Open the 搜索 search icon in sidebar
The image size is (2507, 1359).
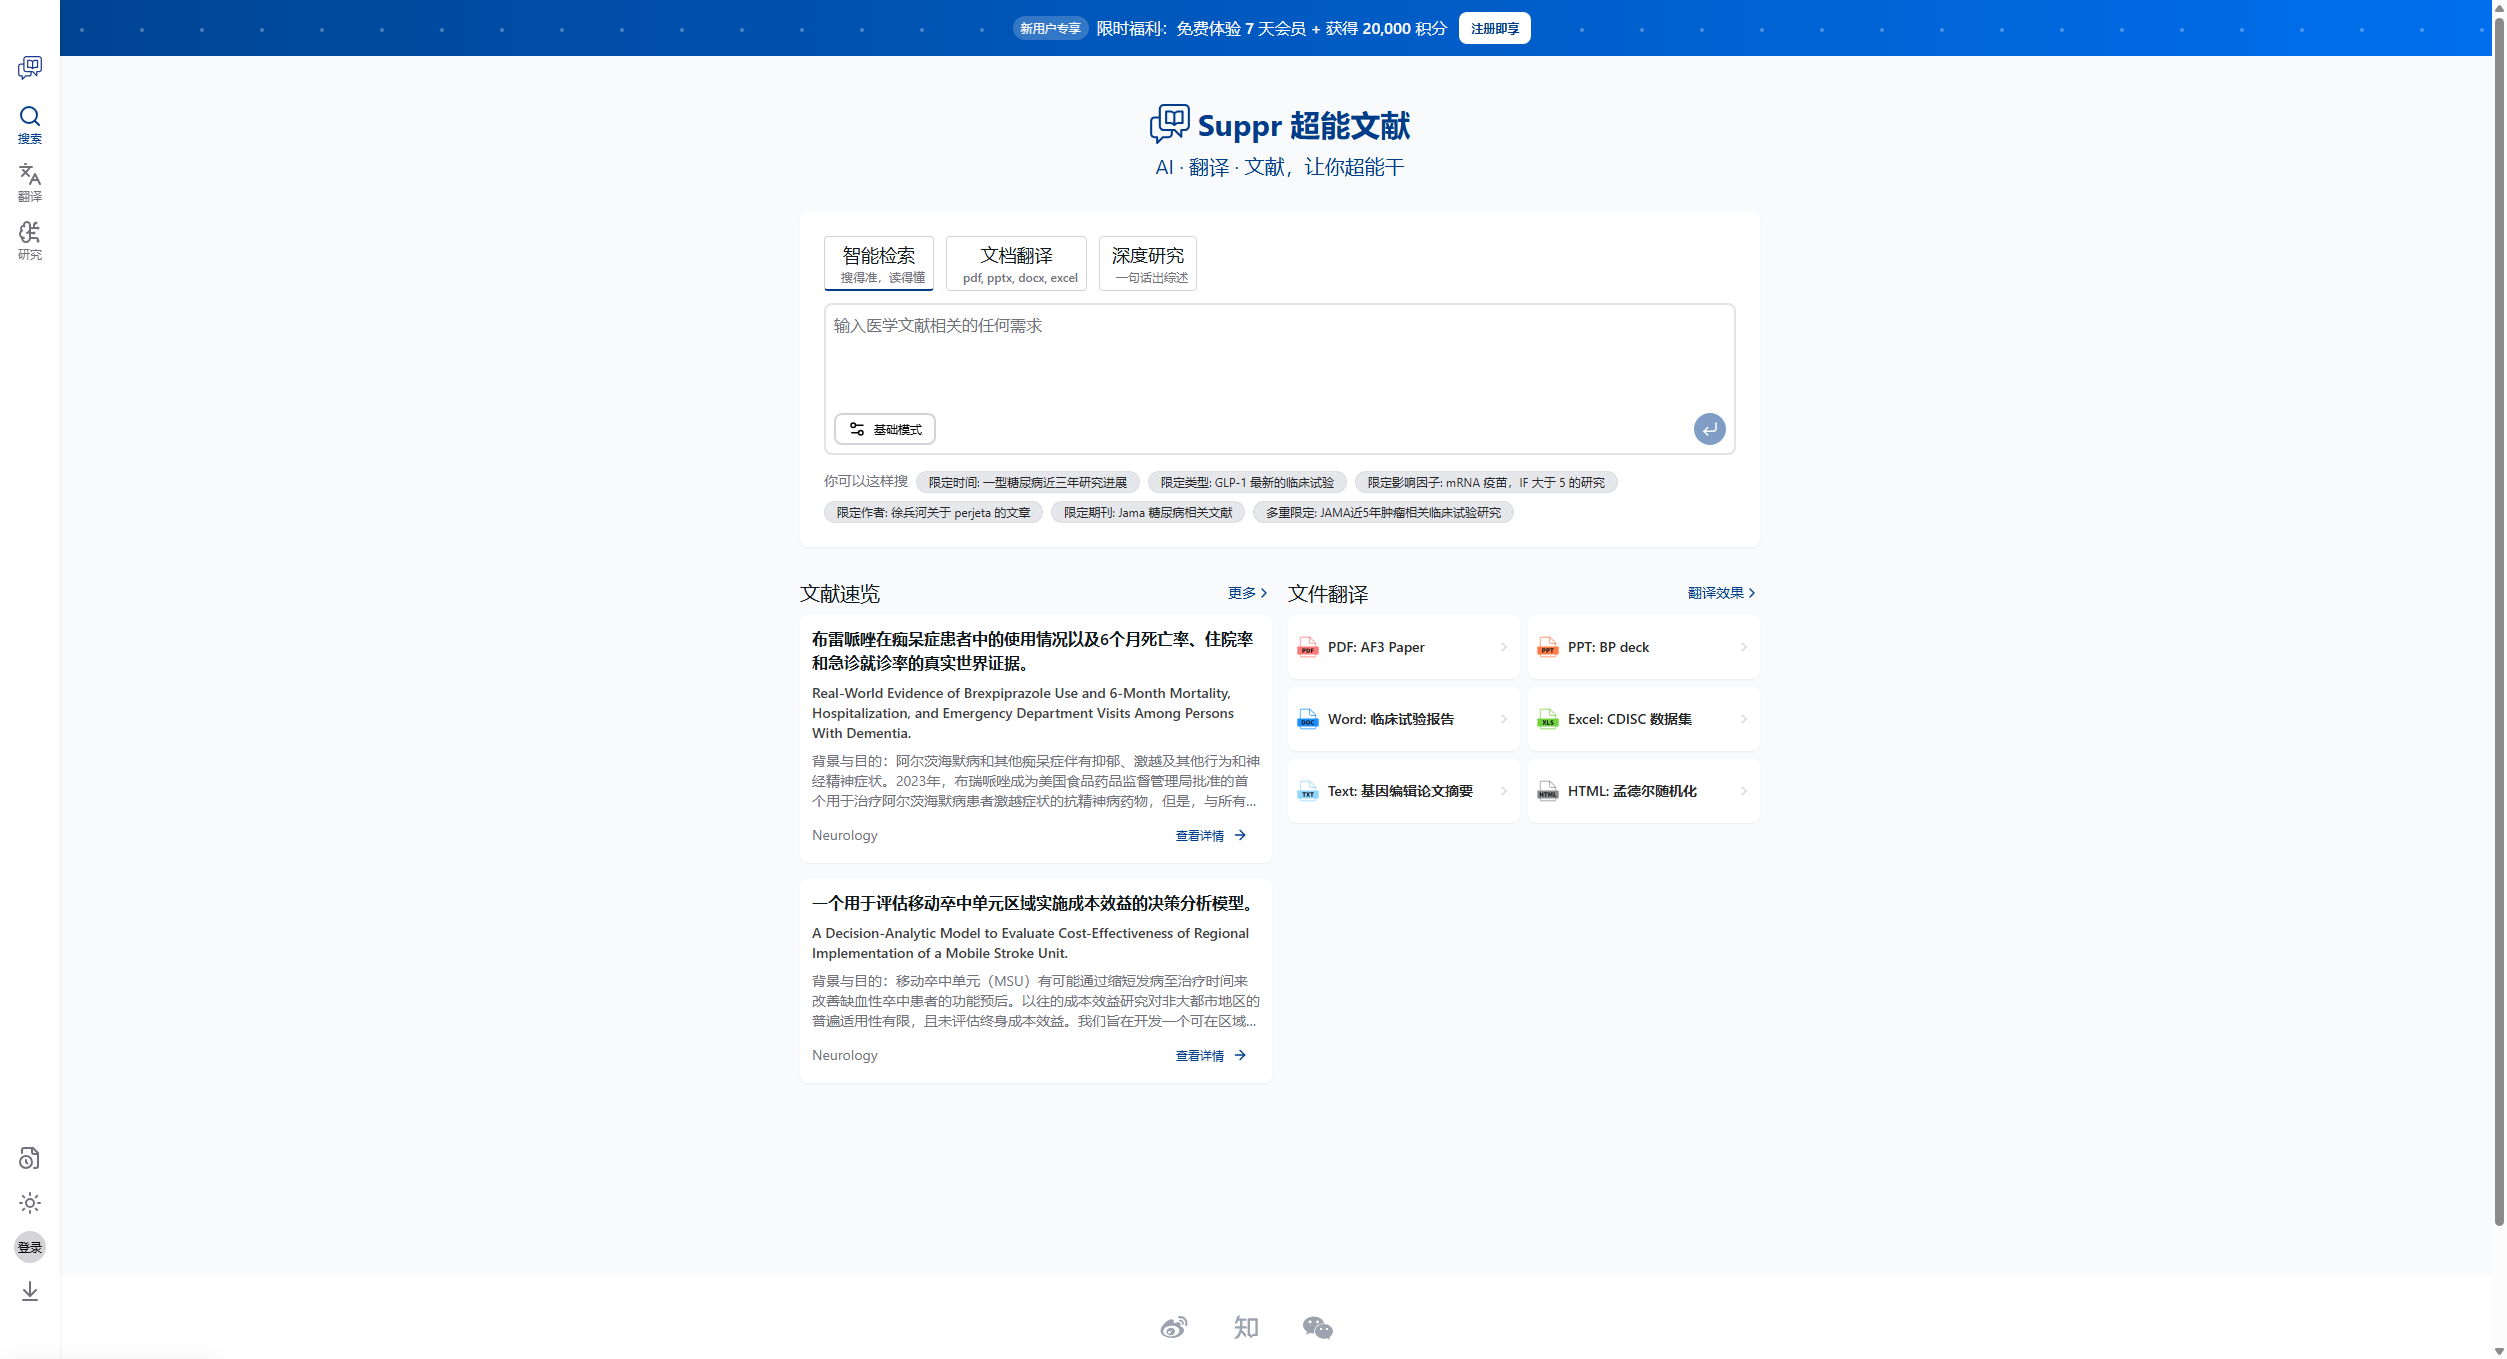30,125
